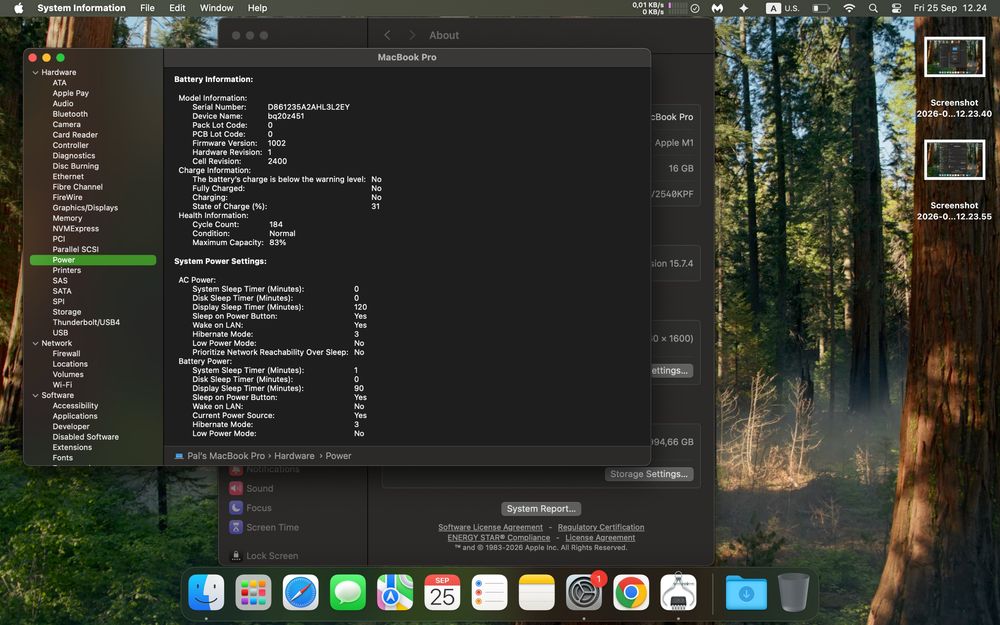This screenshot has width=1000, height=625.
Task: Select Disabled Software in sidebar
Action: click(85, 438)
